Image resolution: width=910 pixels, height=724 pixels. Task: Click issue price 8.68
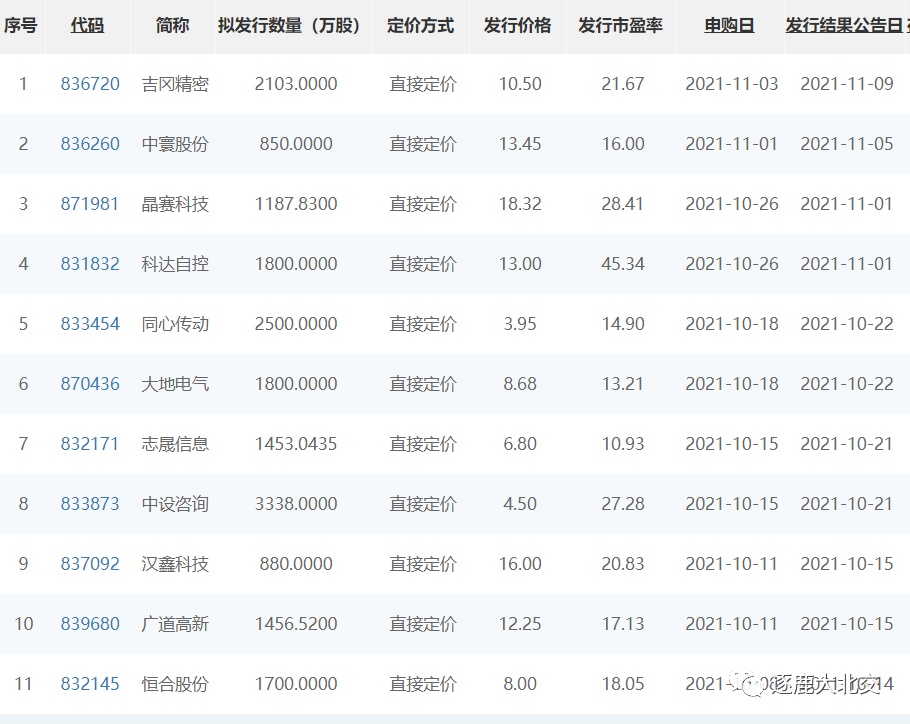[520, 383]
